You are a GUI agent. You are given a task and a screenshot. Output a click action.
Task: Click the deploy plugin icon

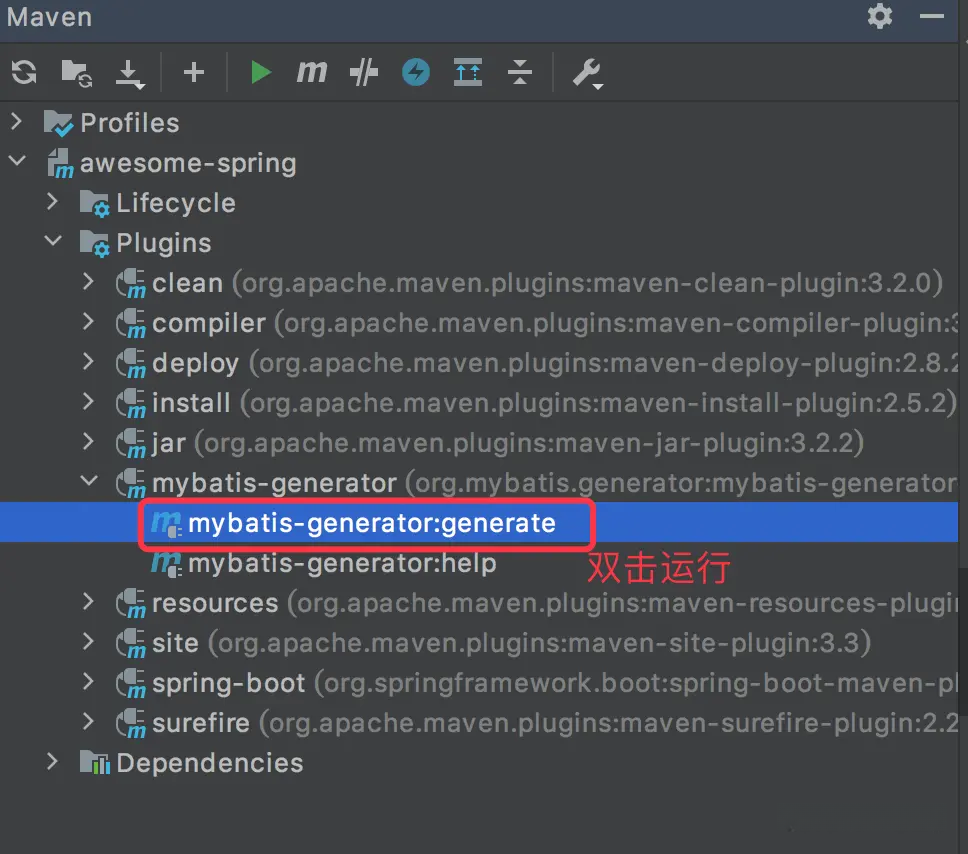(131, 364)
